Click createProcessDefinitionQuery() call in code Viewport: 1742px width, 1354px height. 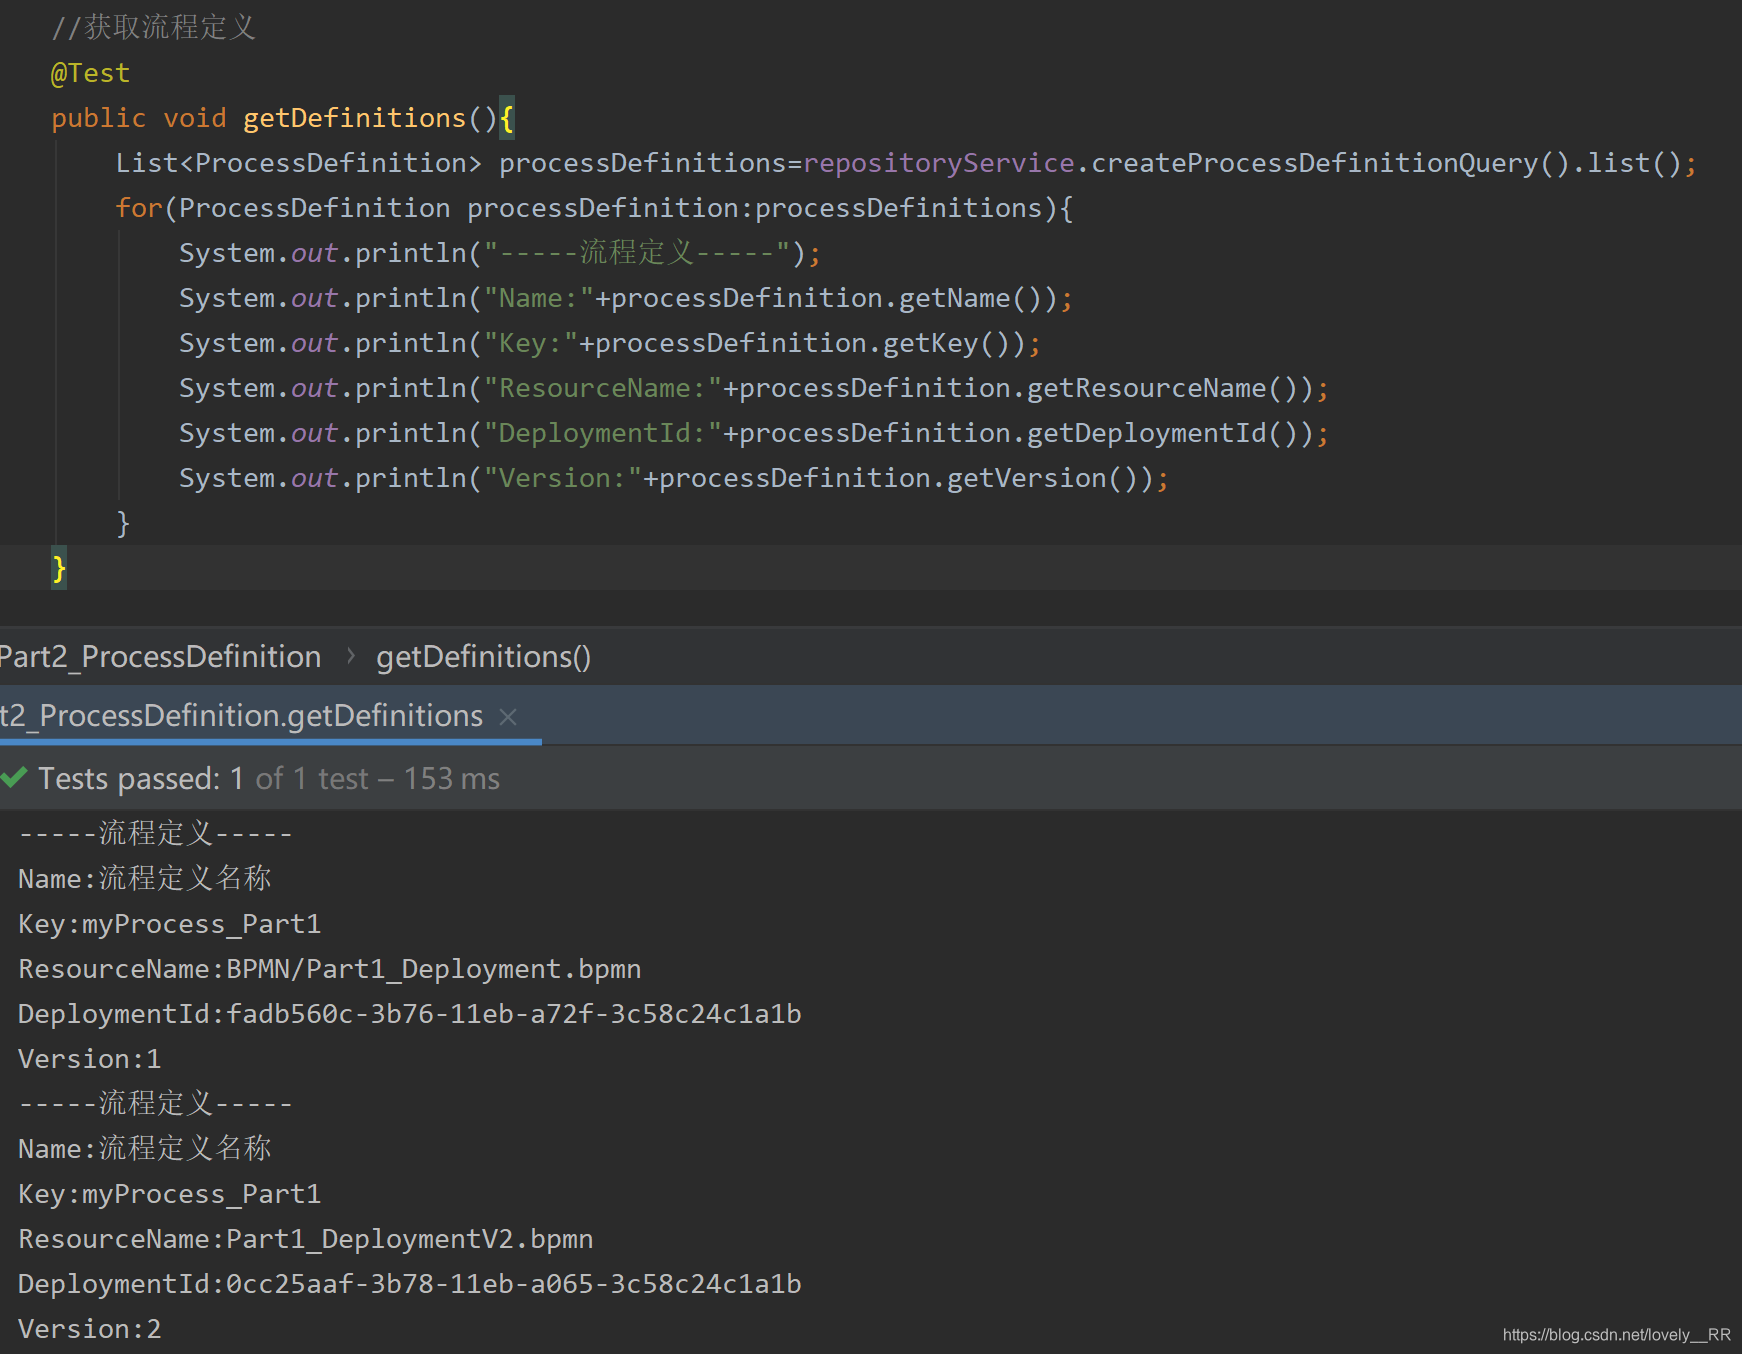point(1331,163)
